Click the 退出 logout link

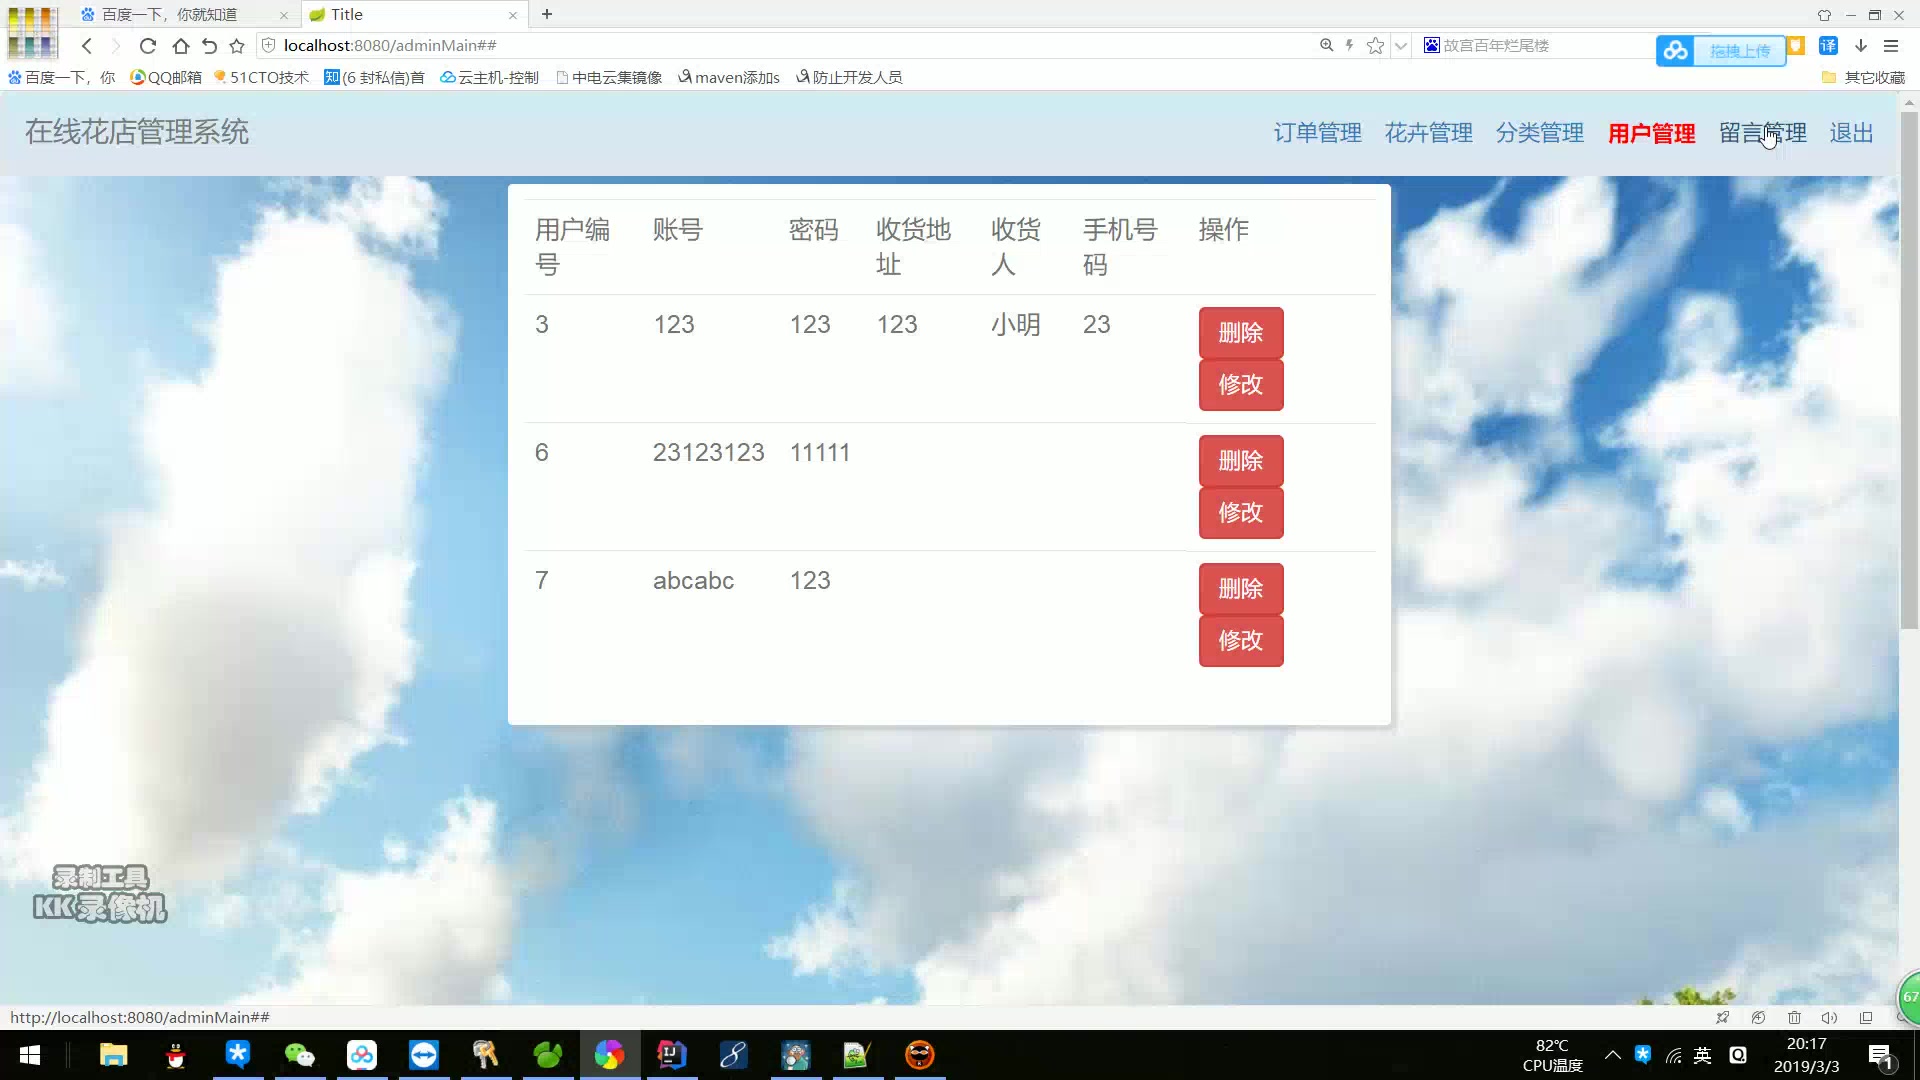(1849, 133)
